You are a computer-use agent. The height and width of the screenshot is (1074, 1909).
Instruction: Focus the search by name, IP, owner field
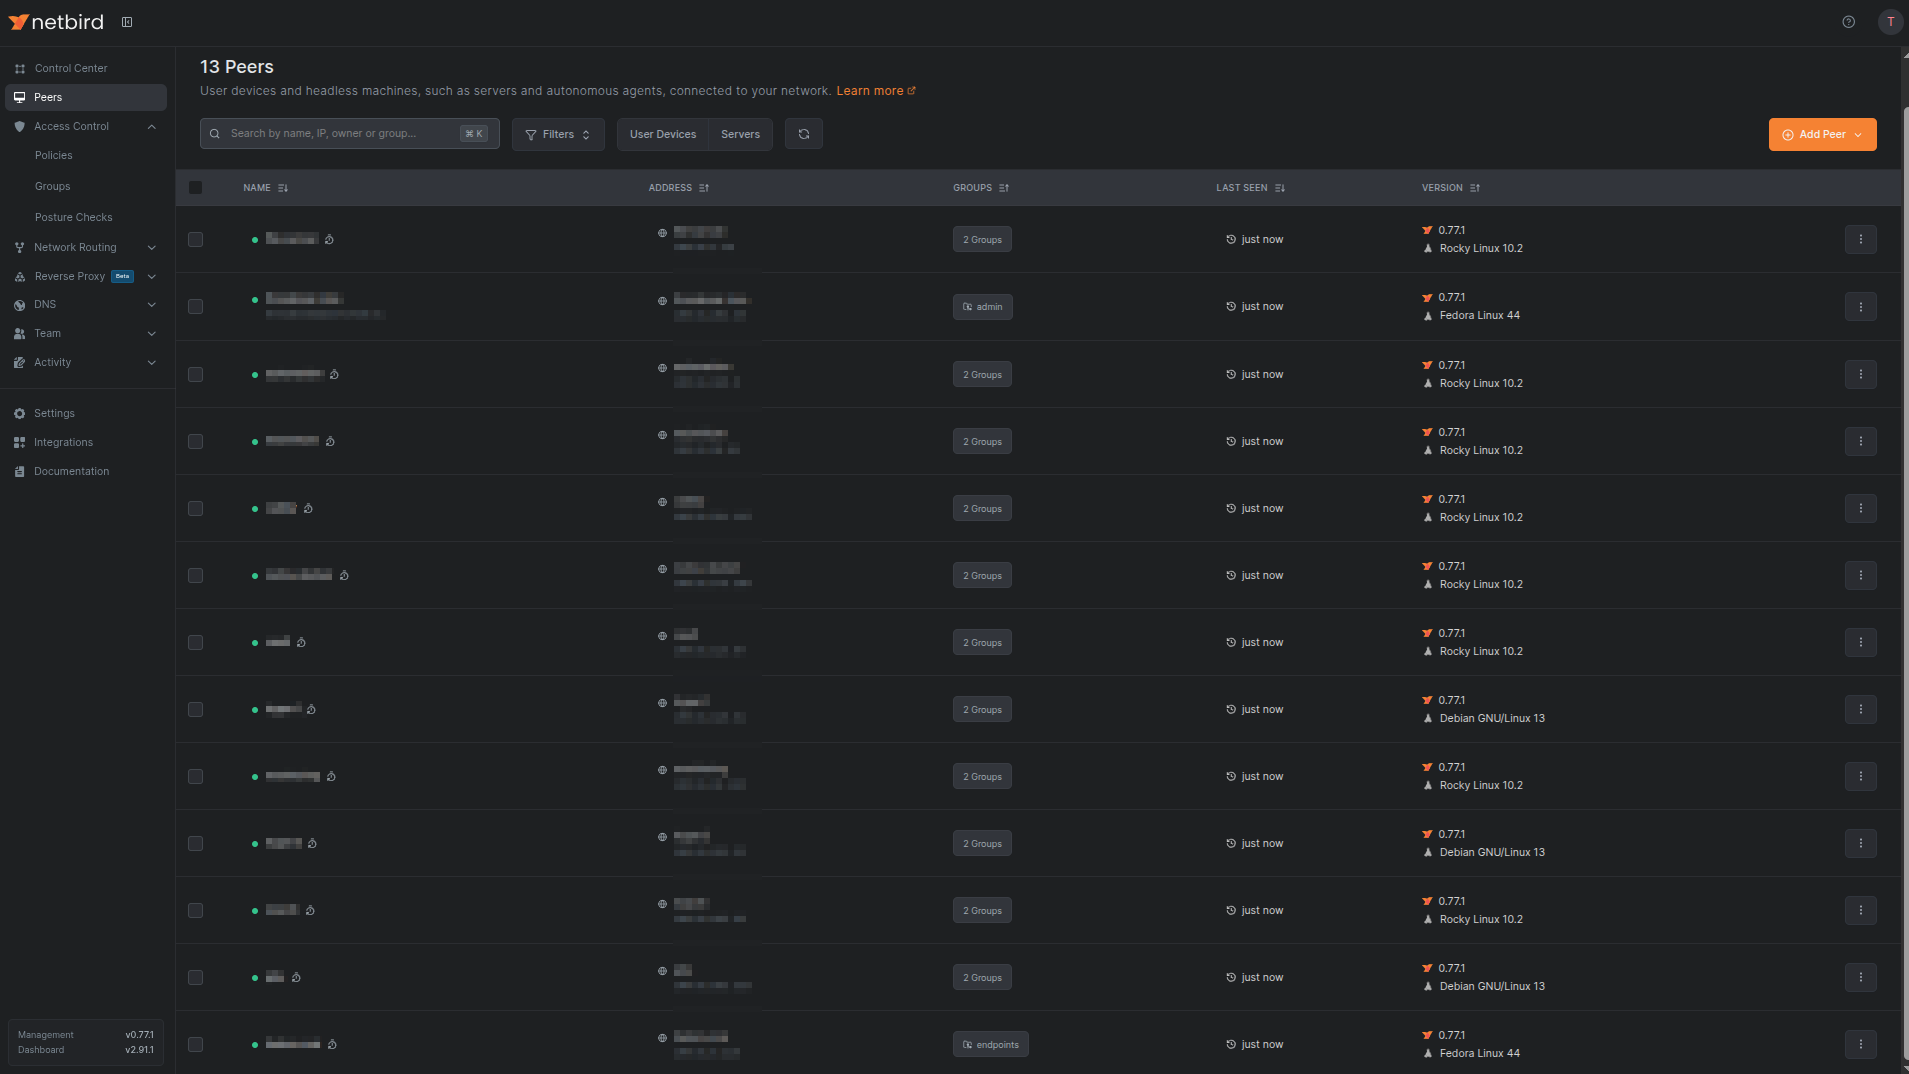[x=350, y=134]
